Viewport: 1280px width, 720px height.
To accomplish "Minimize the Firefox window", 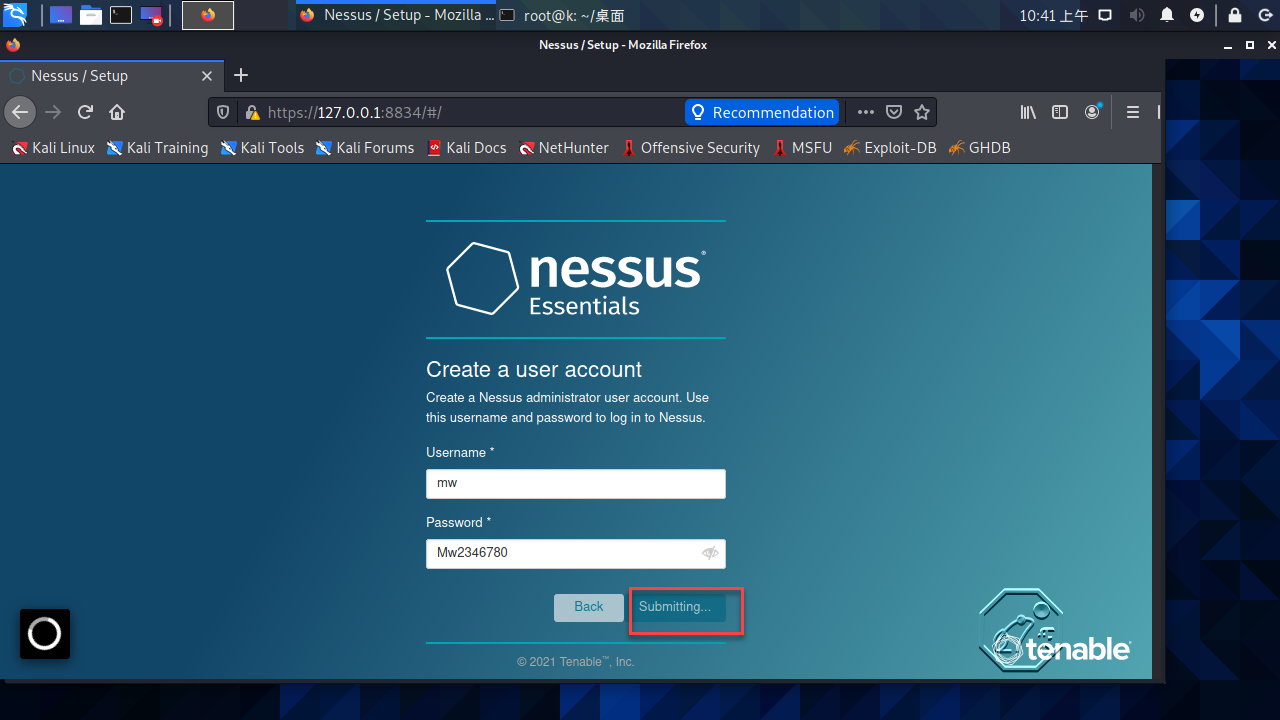I will 1230,45.
